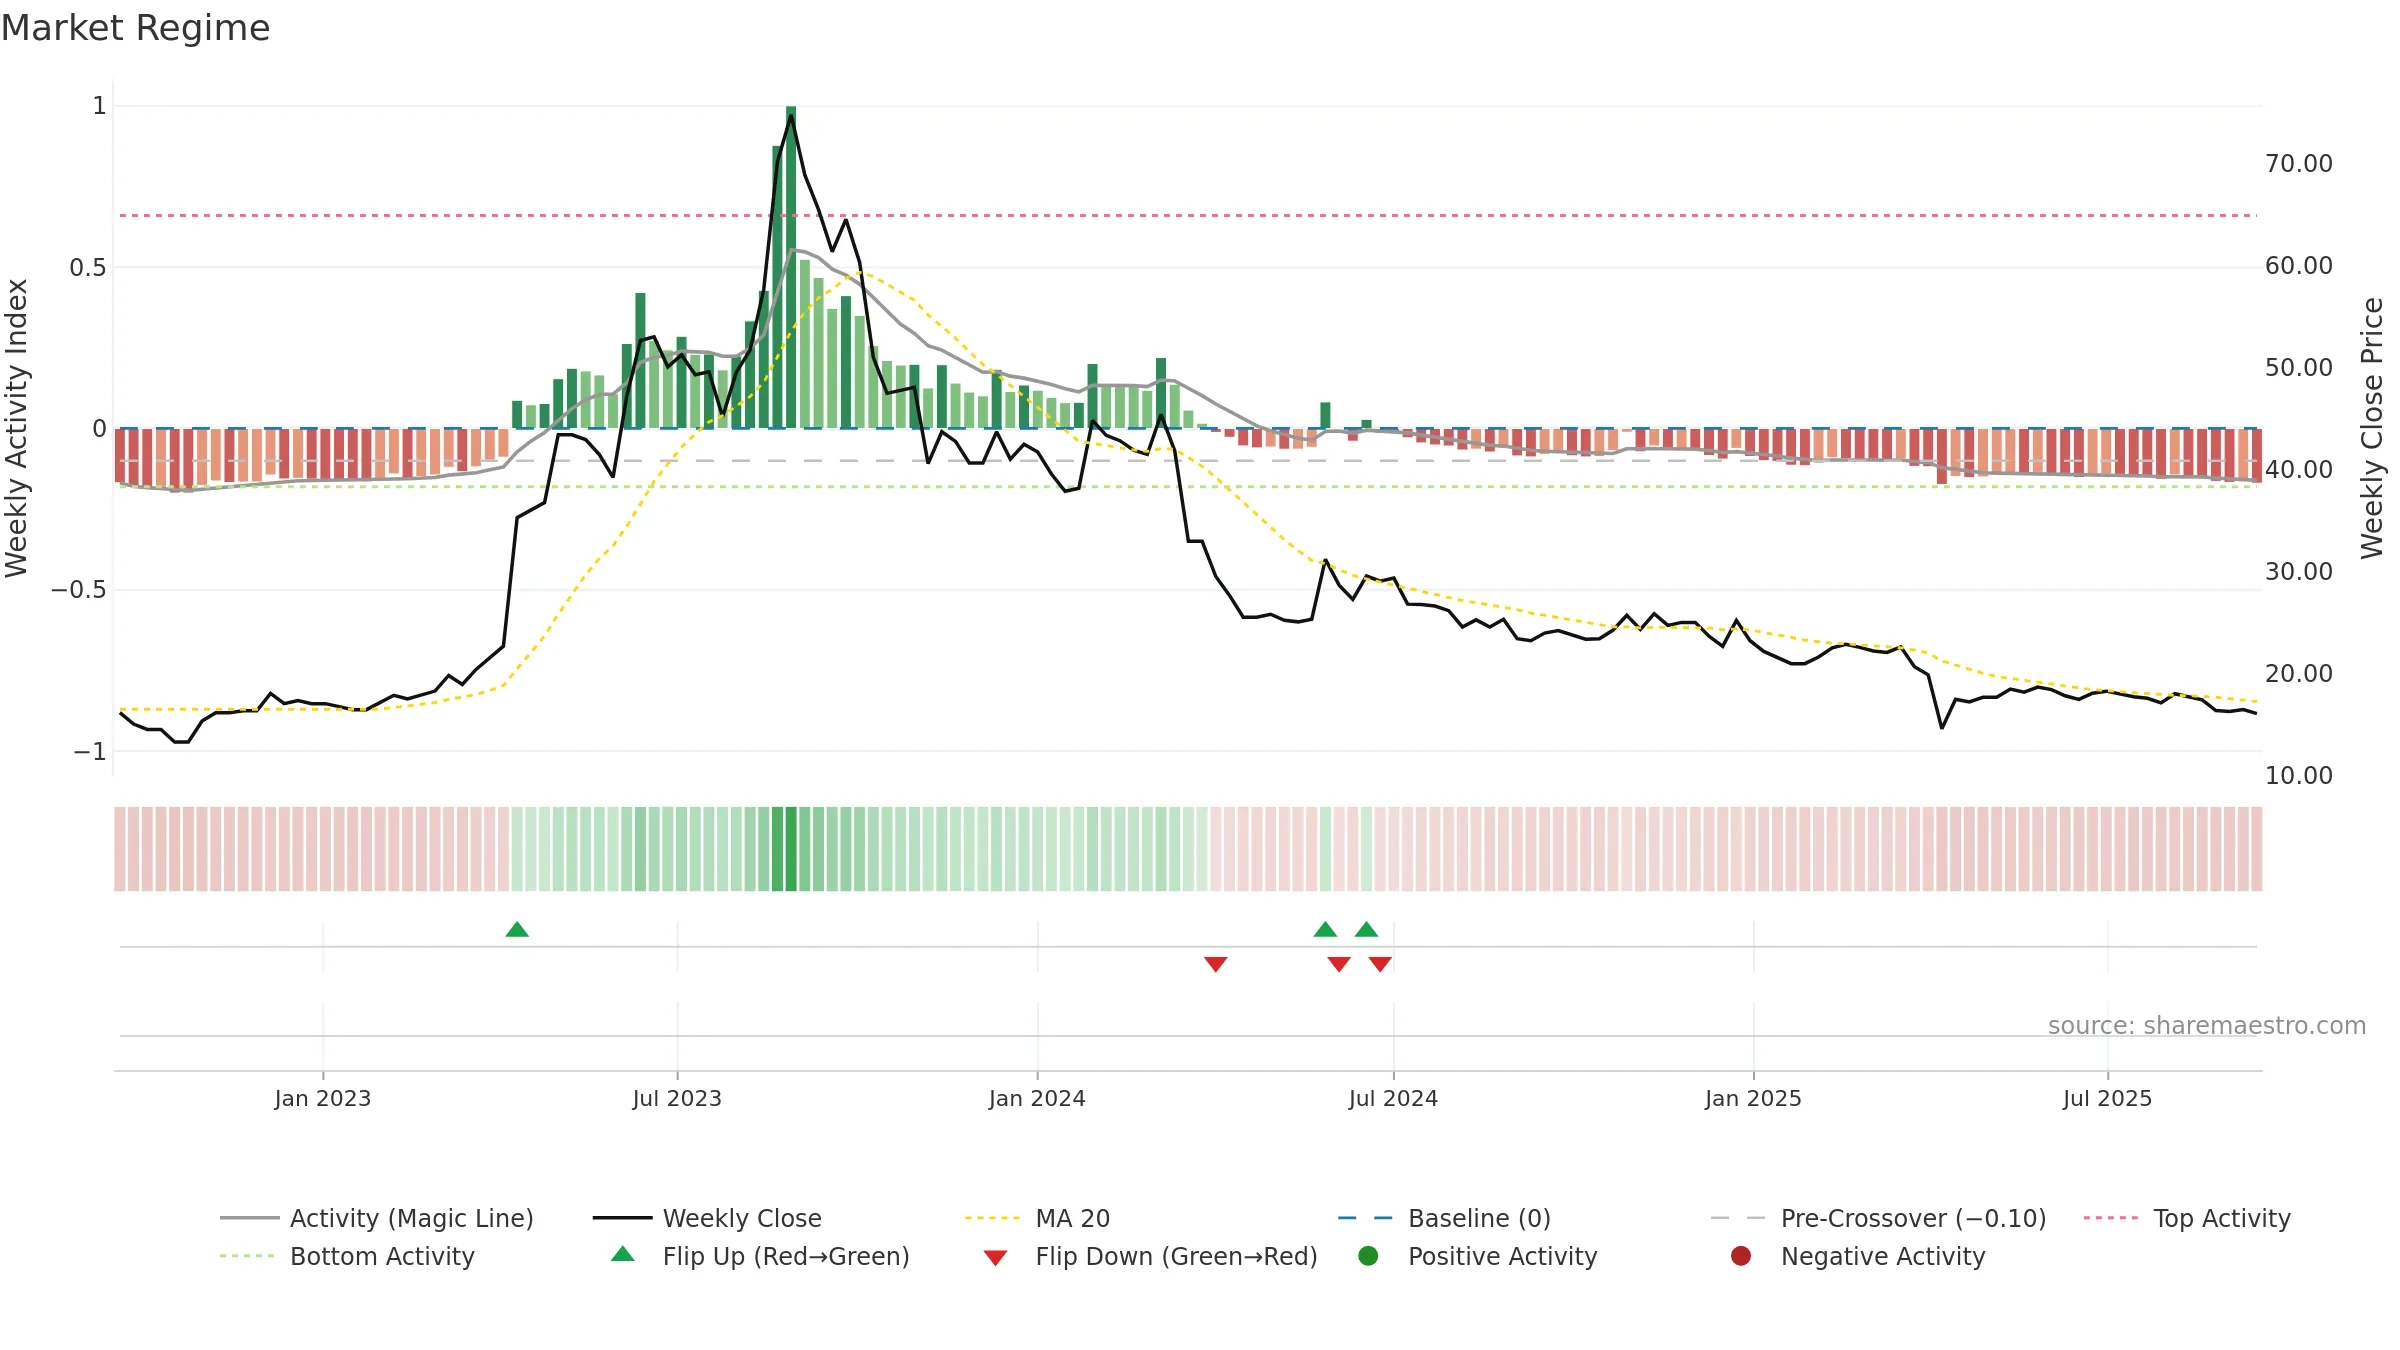This screenshot has height=1350, width=2400.
Task: Toggle the Weekly Close legend entry
Action: pyautogui.click(x=707, y=1218)
